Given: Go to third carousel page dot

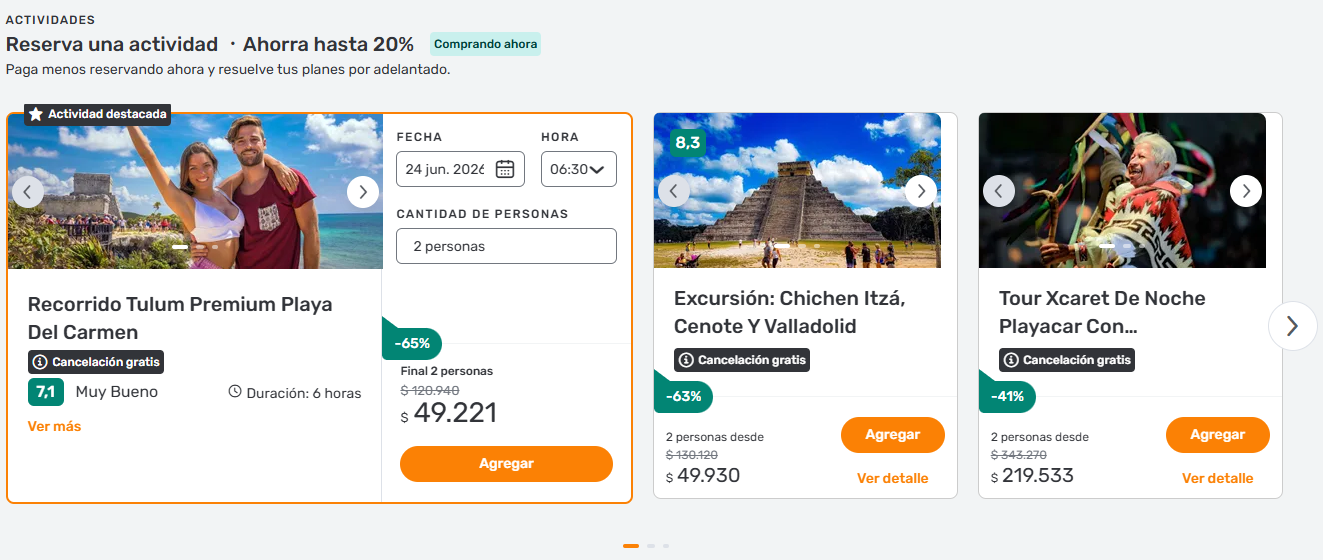Looking at the screenshot, I should 666,546.
